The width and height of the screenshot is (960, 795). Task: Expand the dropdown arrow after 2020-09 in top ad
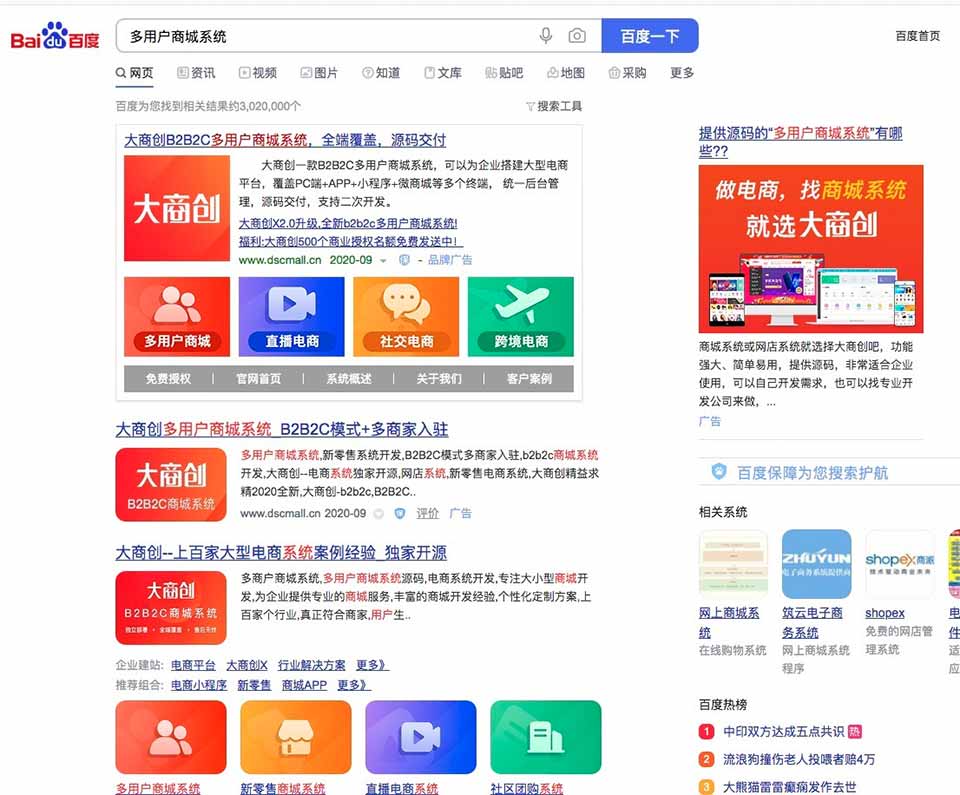(383, 261)
